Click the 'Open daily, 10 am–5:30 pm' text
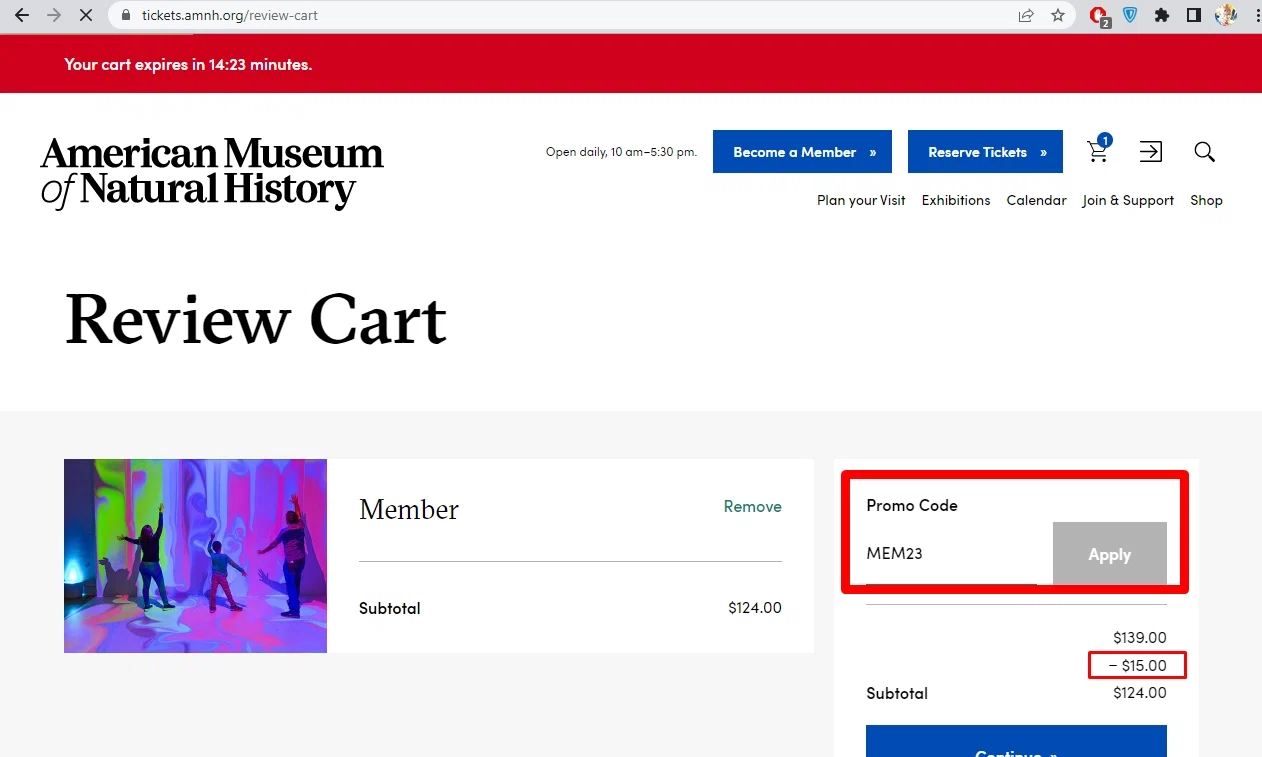This screenshot has width=1262, height=757. 621,152
